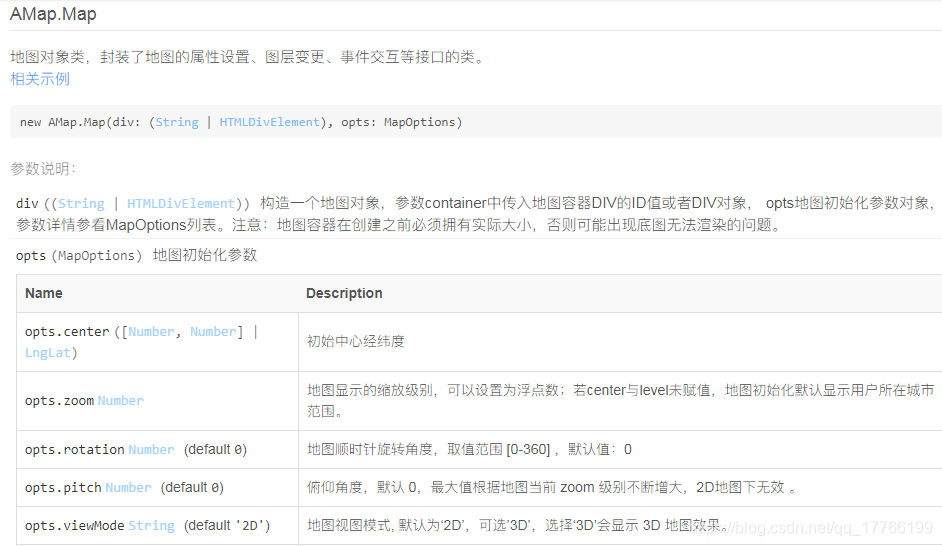Click second Number link in opts.center
This screenshot has width=942, height=546.
213,332
